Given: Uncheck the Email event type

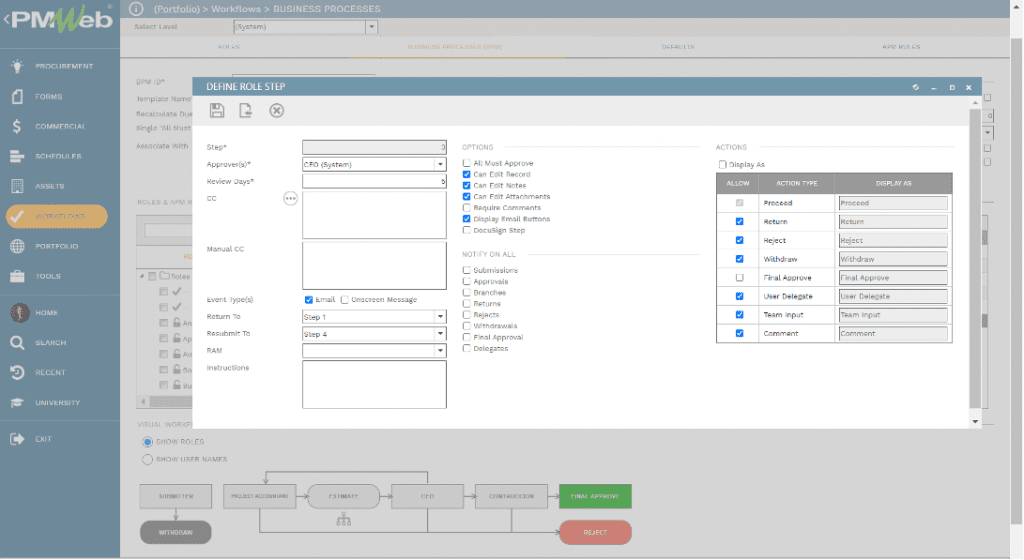Looking at the screenshot, I should pyautogui.click(x=308, y=300).
